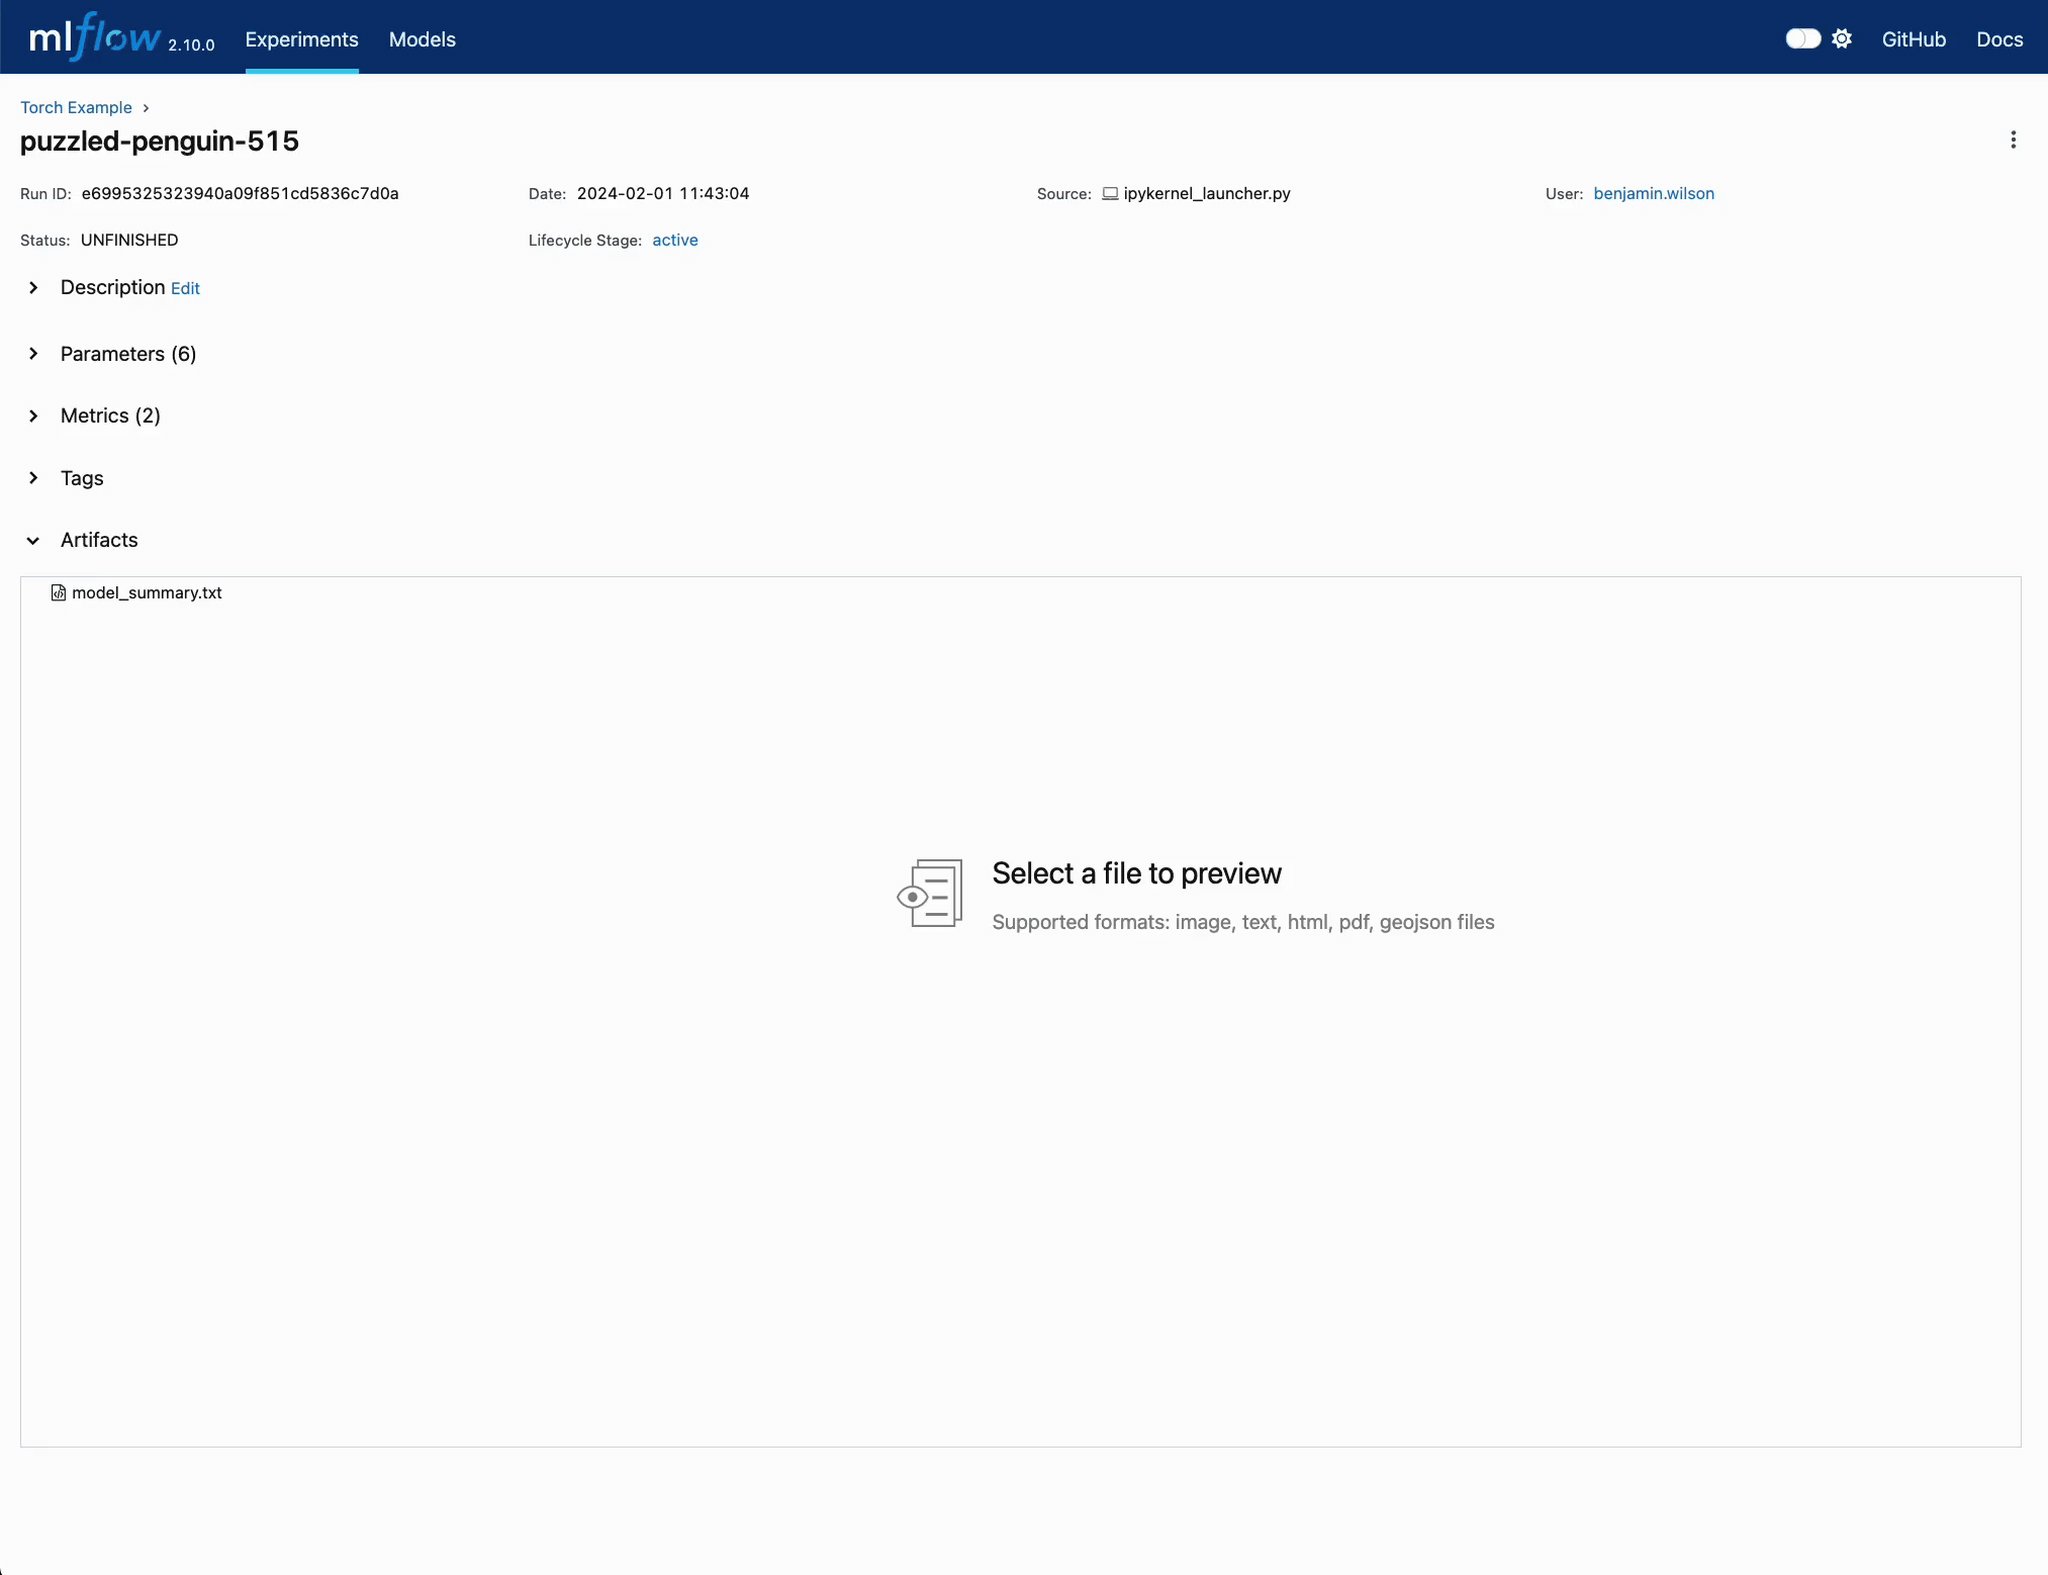
Task: Expand the Parameters (6) section
Action: click(34, 354)
